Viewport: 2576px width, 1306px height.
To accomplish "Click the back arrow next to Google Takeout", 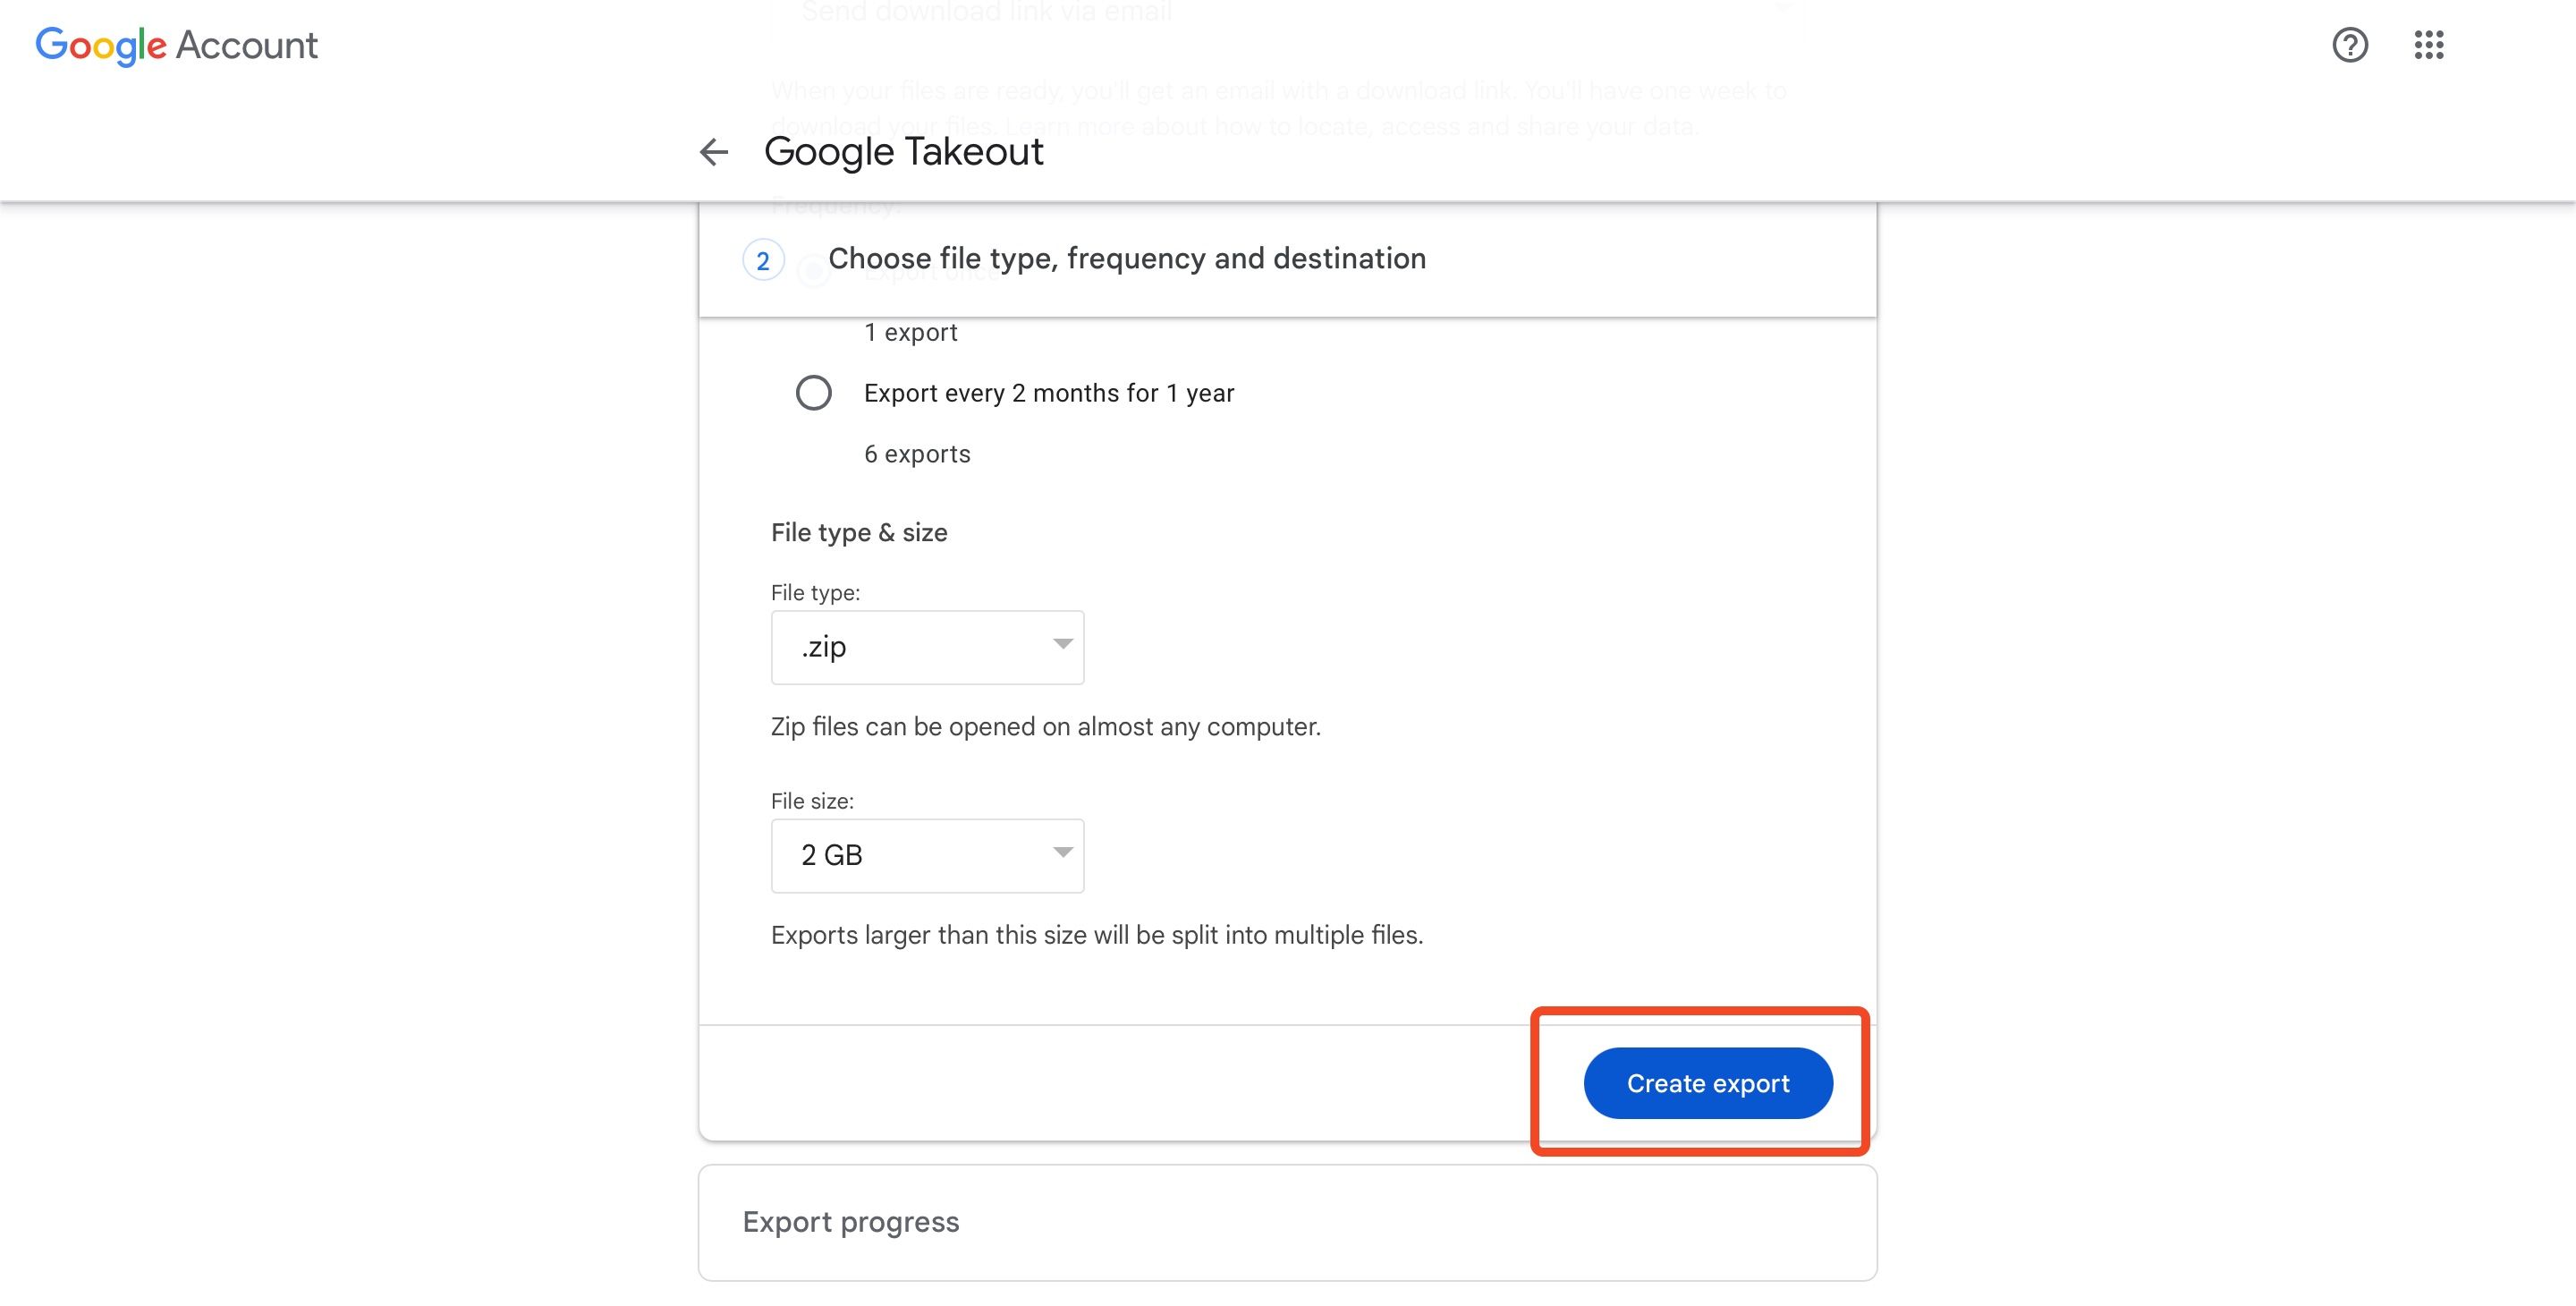I will tap(713, 152).
